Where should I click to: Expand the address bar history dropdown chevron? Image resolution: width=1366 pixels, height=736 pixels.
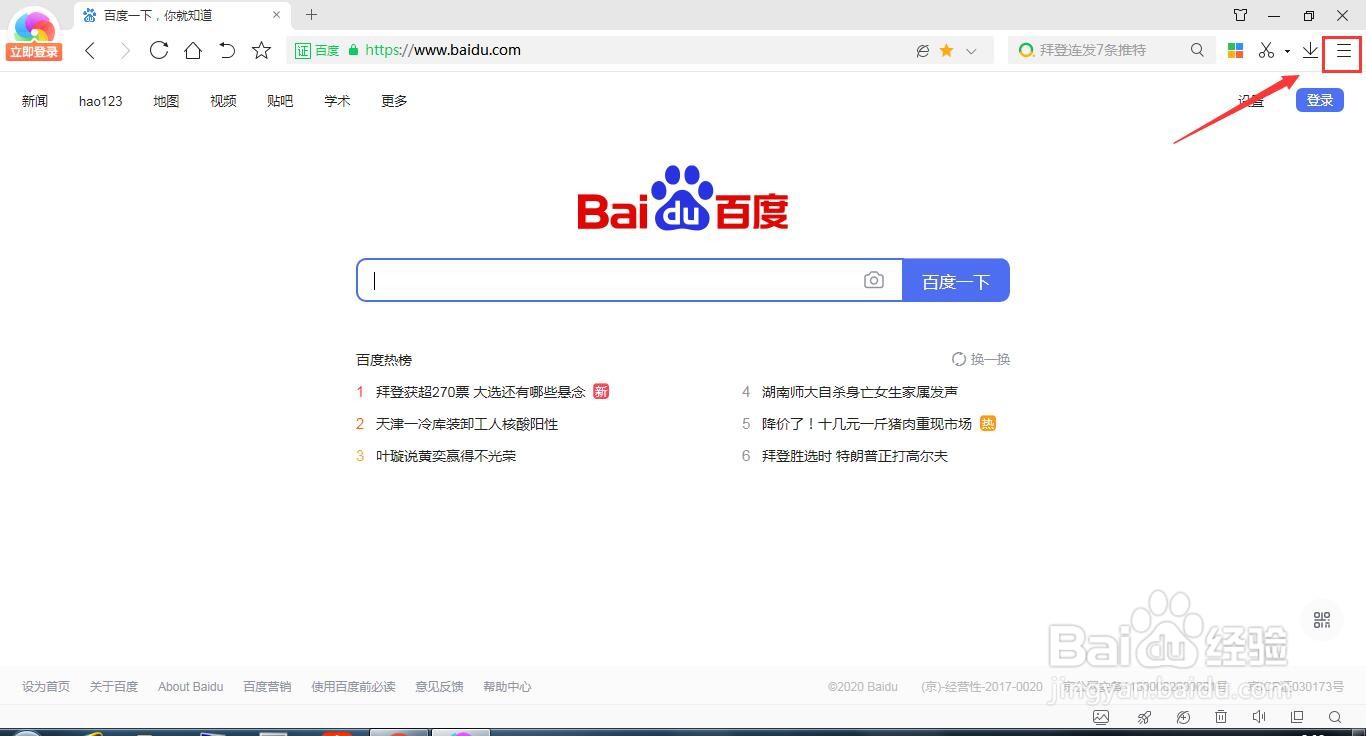971,51
